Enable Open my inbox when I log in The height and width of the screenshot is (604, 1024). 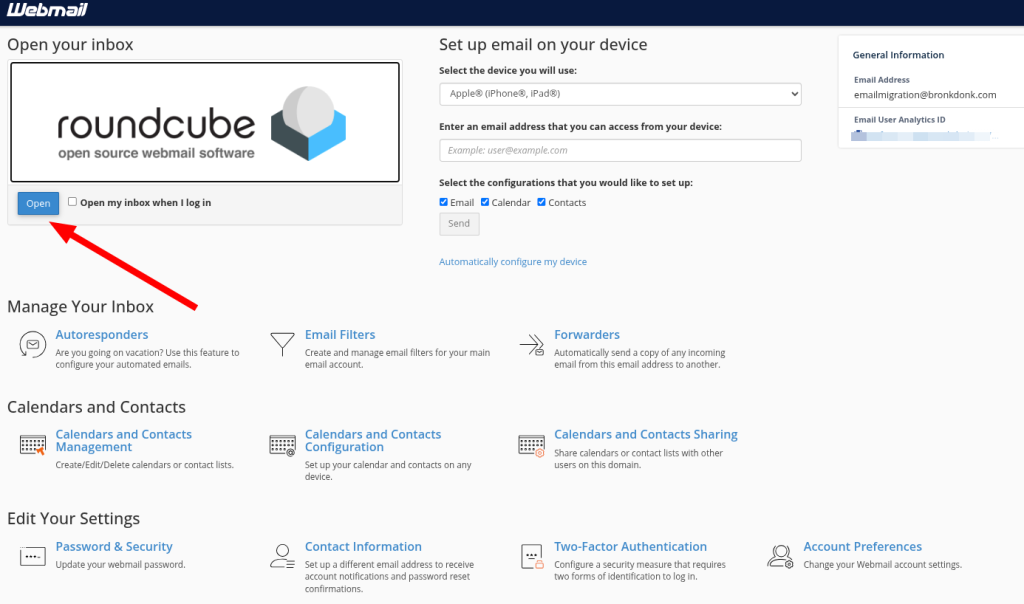point(72,202)
